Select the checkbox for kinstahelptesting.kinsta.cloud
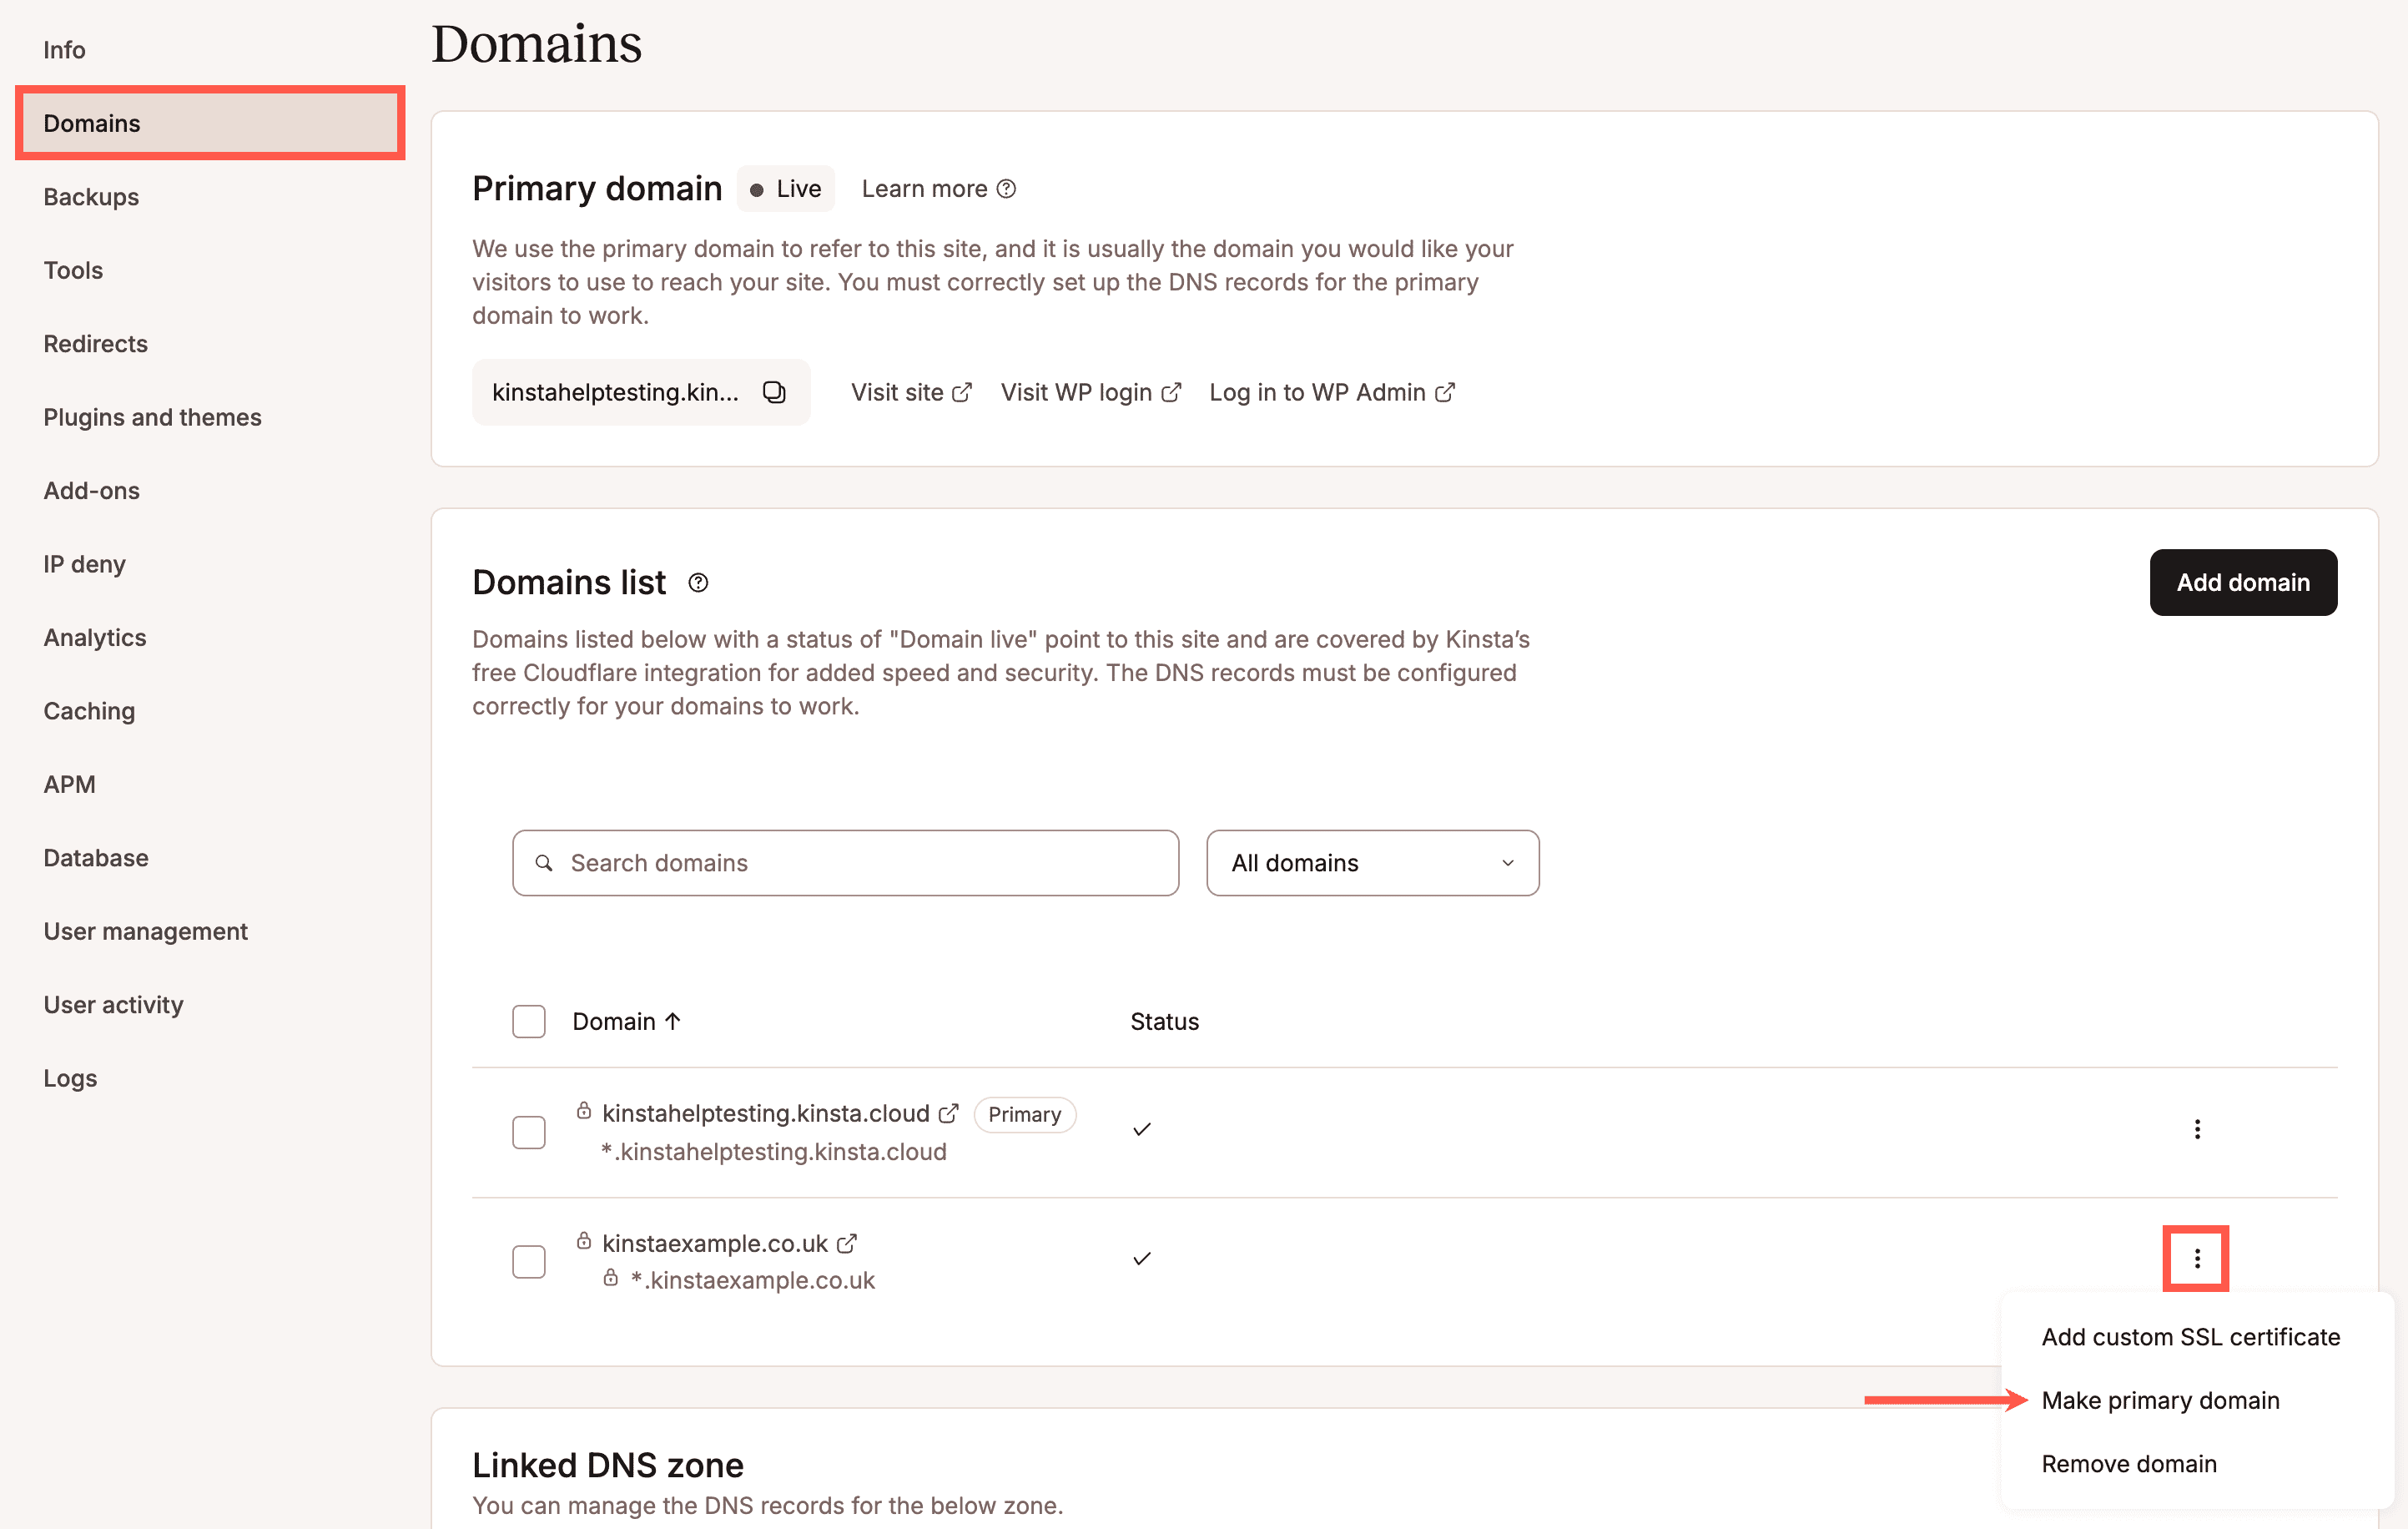This screenshot has width=2408, height=1529. (528, 1131)
